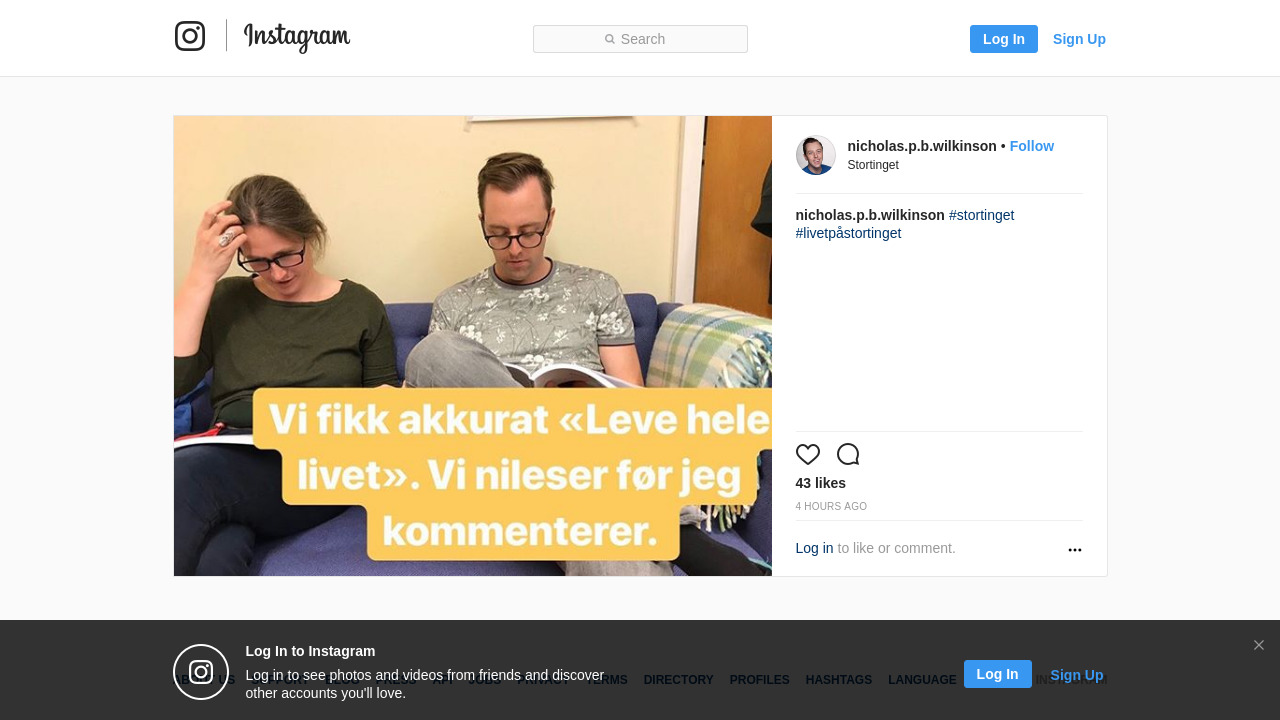Open the three-dot more options menu
This screenshot has width=1280, height=720.
[1075, 550]
